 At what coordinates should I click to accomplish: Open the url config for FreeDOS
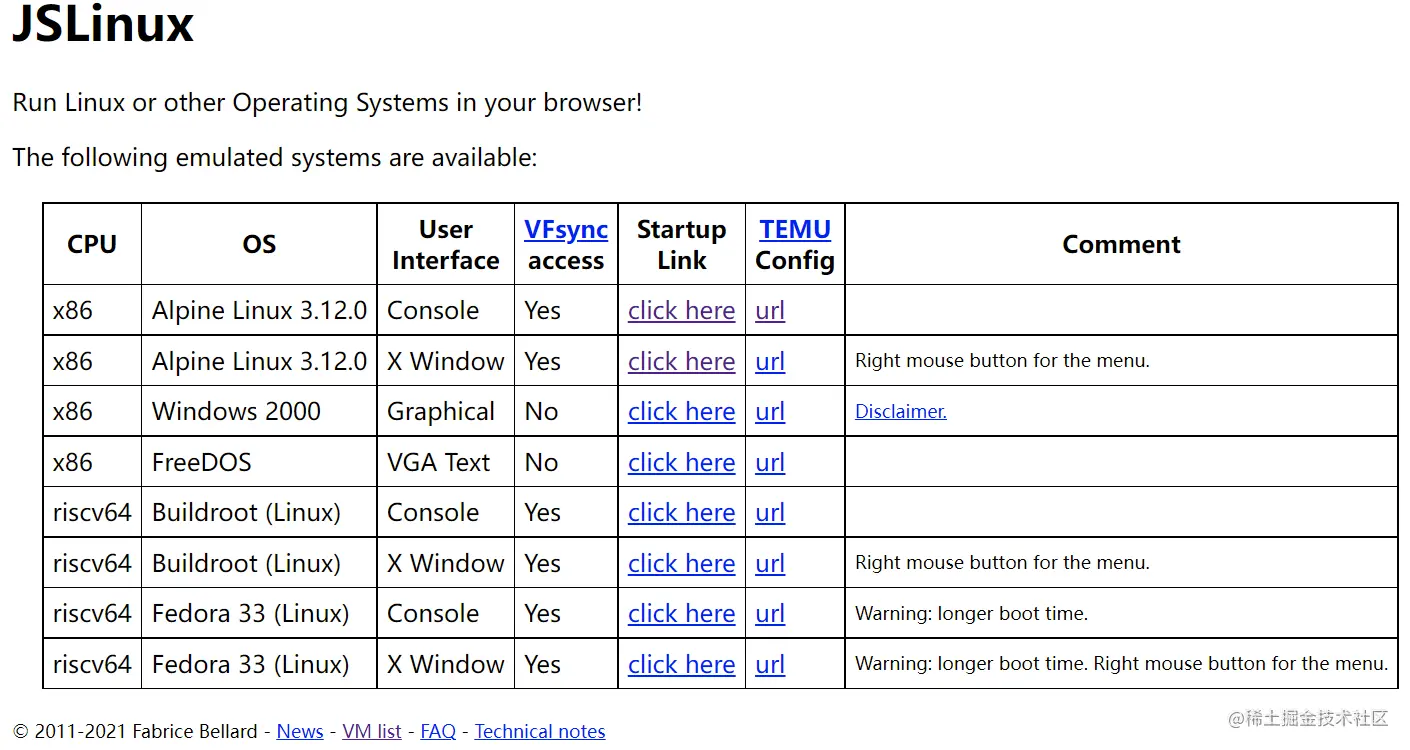click(769, 462)
